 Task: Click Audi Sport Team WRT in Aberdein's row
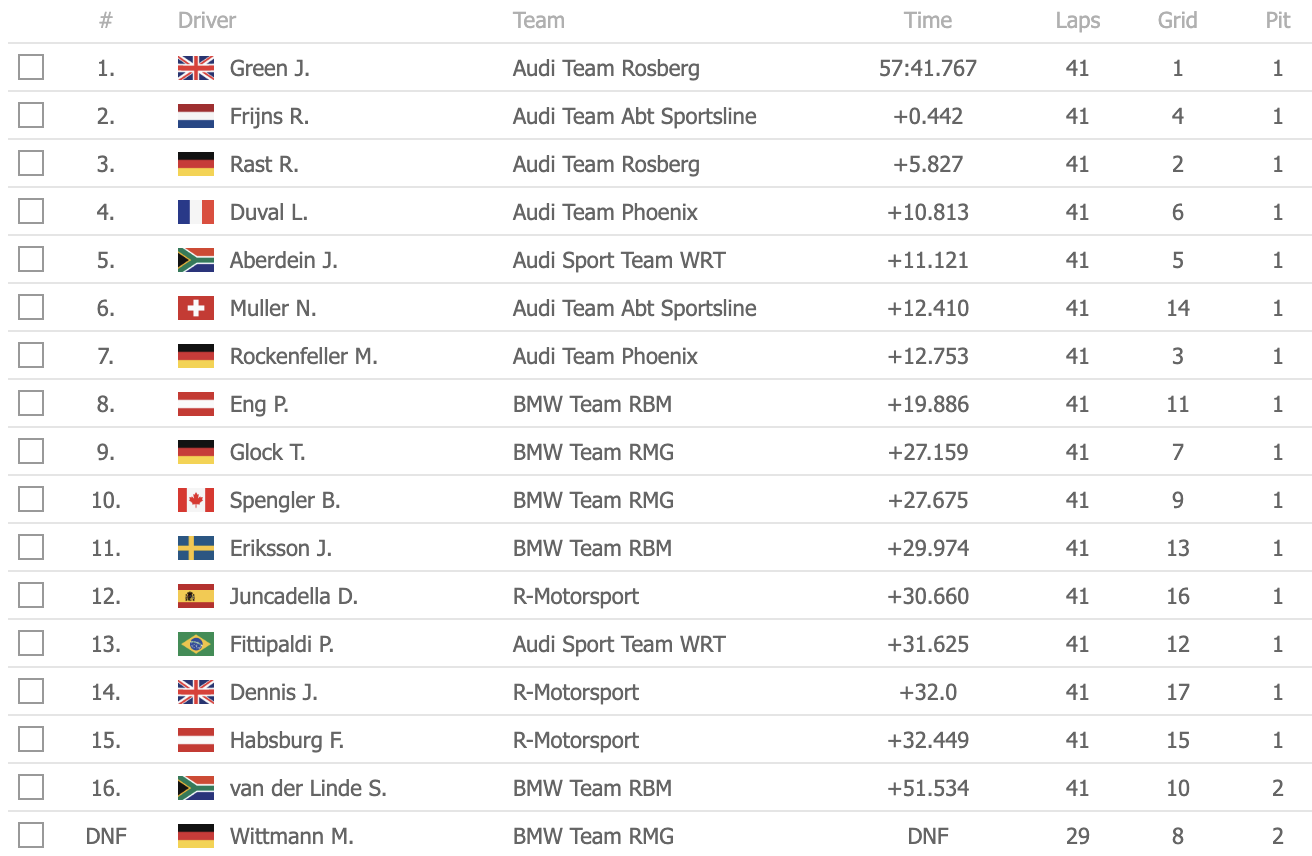point(619,260)
